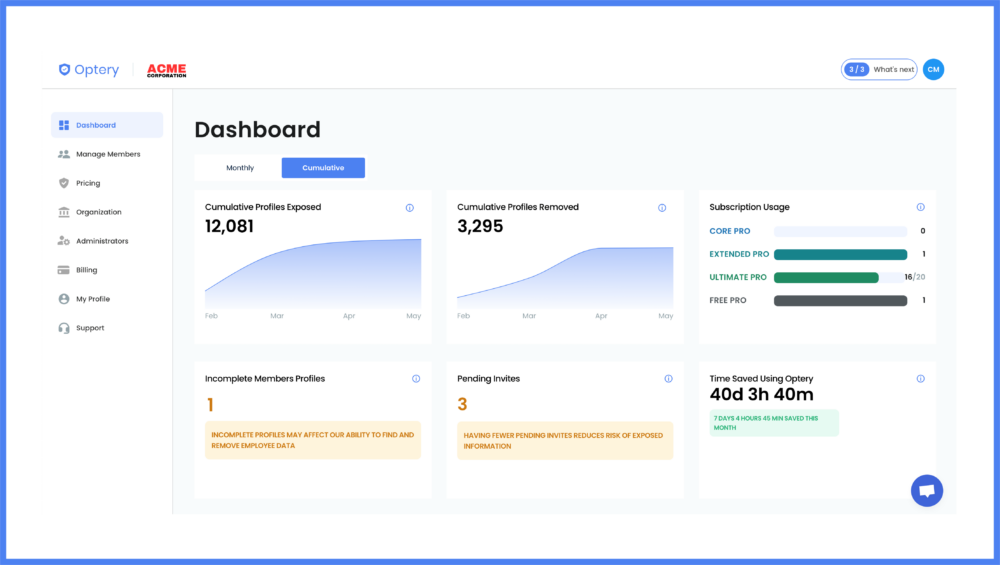Click the incomplete profiles warning banner
This screenshot has height=565, width=1000.
click(x=312, y=440)
